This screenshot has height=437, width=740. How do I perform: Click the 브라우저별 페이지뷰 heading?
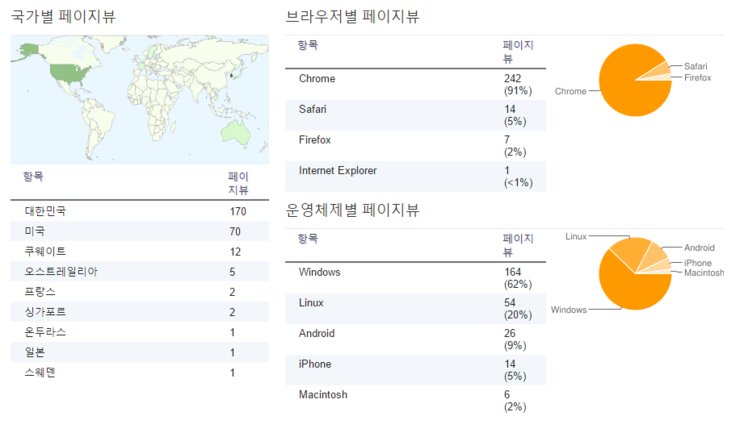pyautogui.click(x=352, y=17)
